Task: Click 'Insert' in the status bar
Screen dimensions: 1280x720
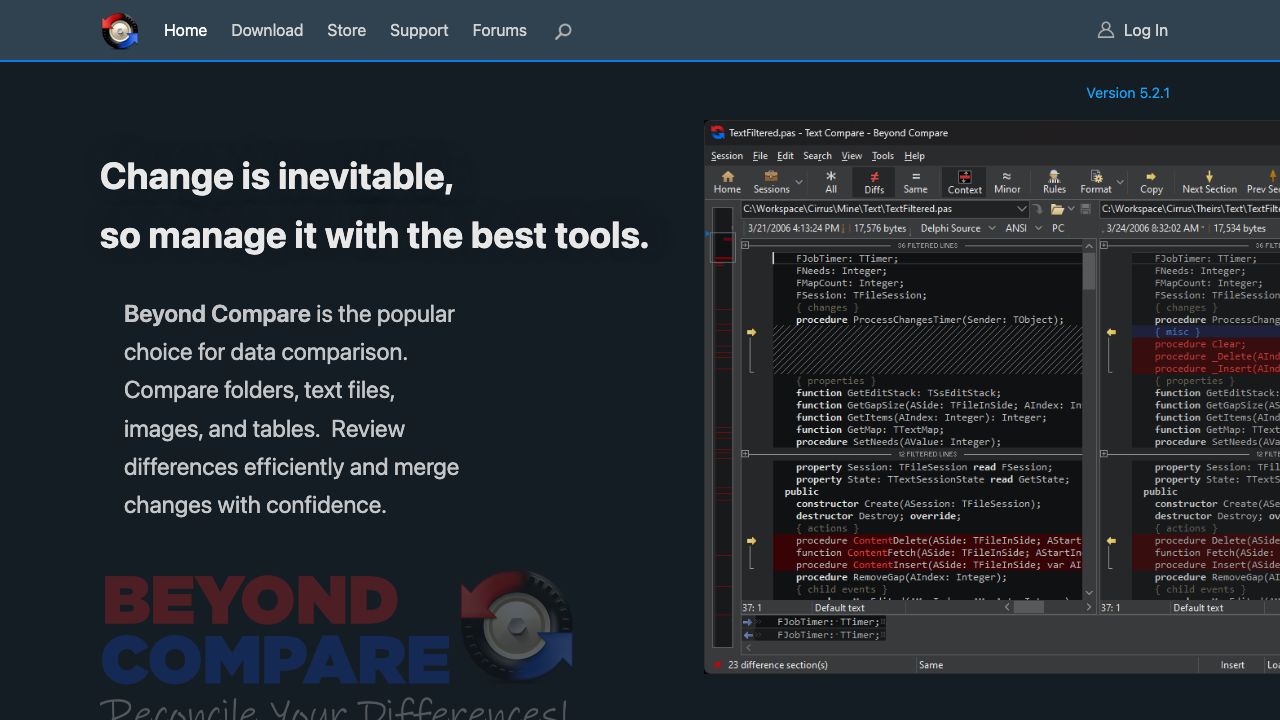Action: click(1232, 665)
